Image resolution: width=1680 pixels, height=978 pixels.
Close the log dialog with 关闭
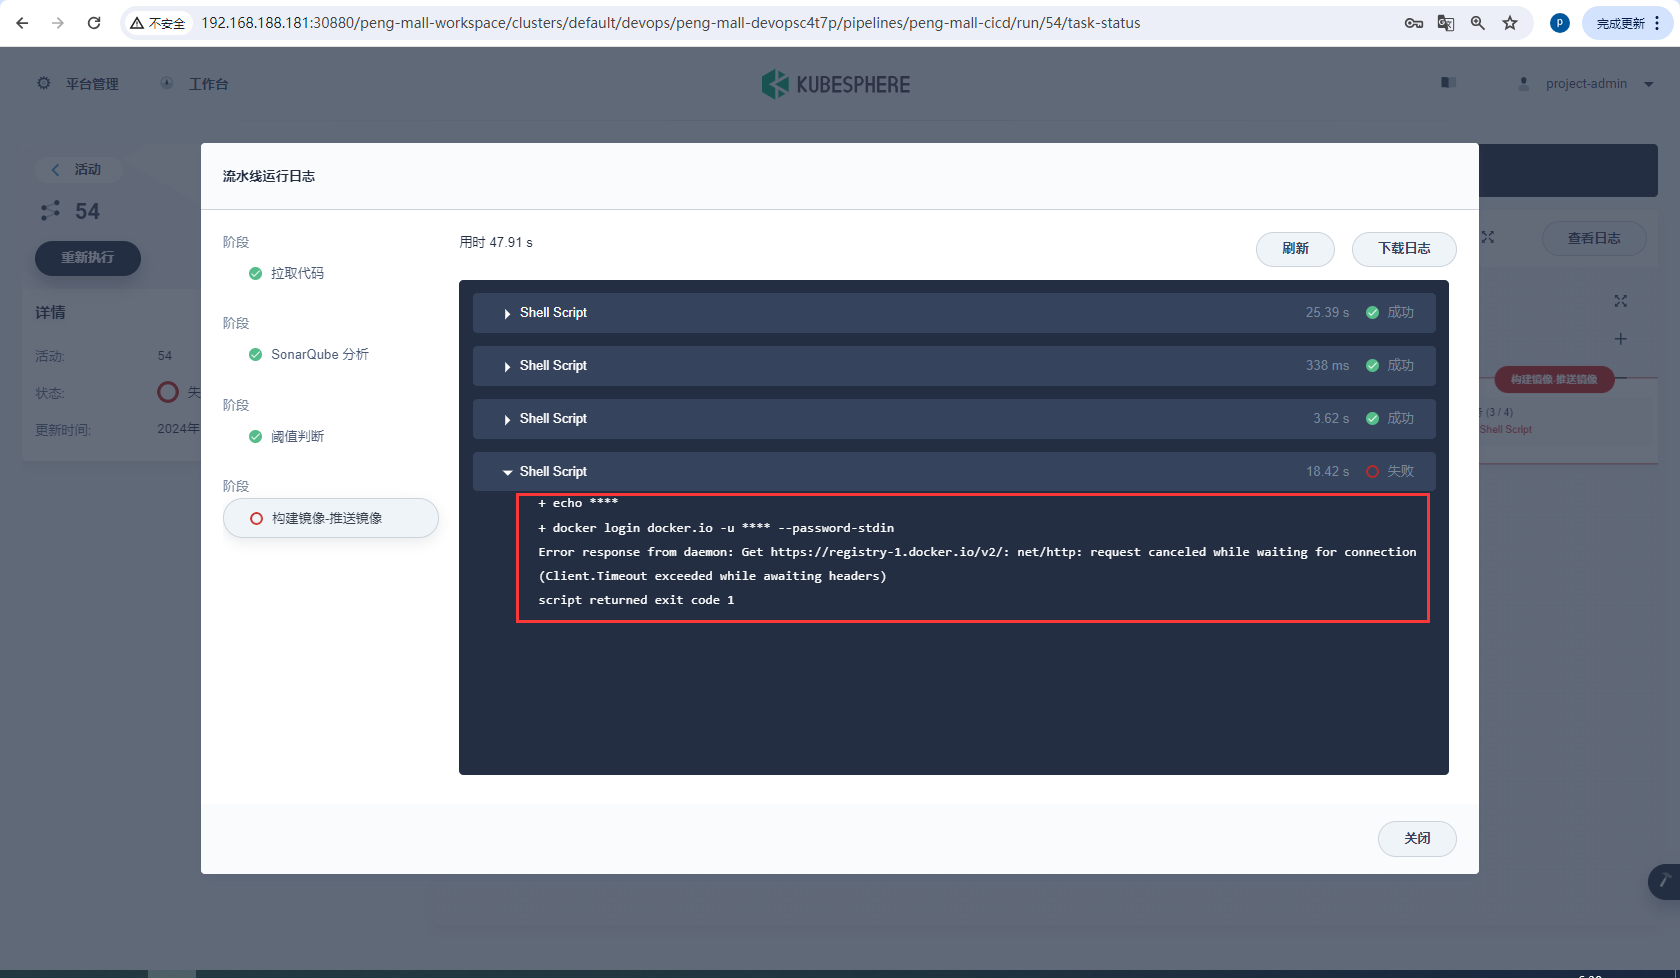(1417, 839)
